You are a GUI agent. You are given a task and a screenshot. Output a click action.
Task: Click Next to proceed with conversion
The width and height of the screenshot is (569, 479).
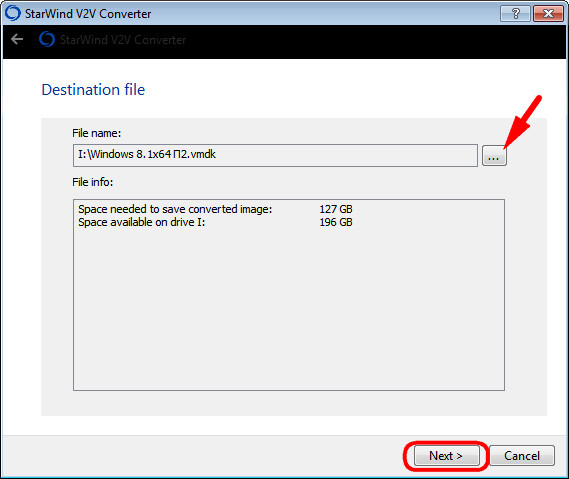(x=446, y=455)
